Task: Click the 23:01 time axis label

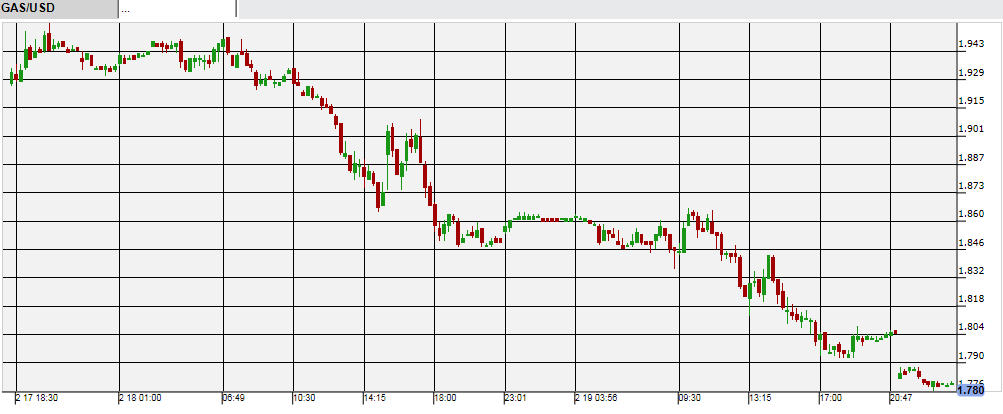Action: (516, 397)
